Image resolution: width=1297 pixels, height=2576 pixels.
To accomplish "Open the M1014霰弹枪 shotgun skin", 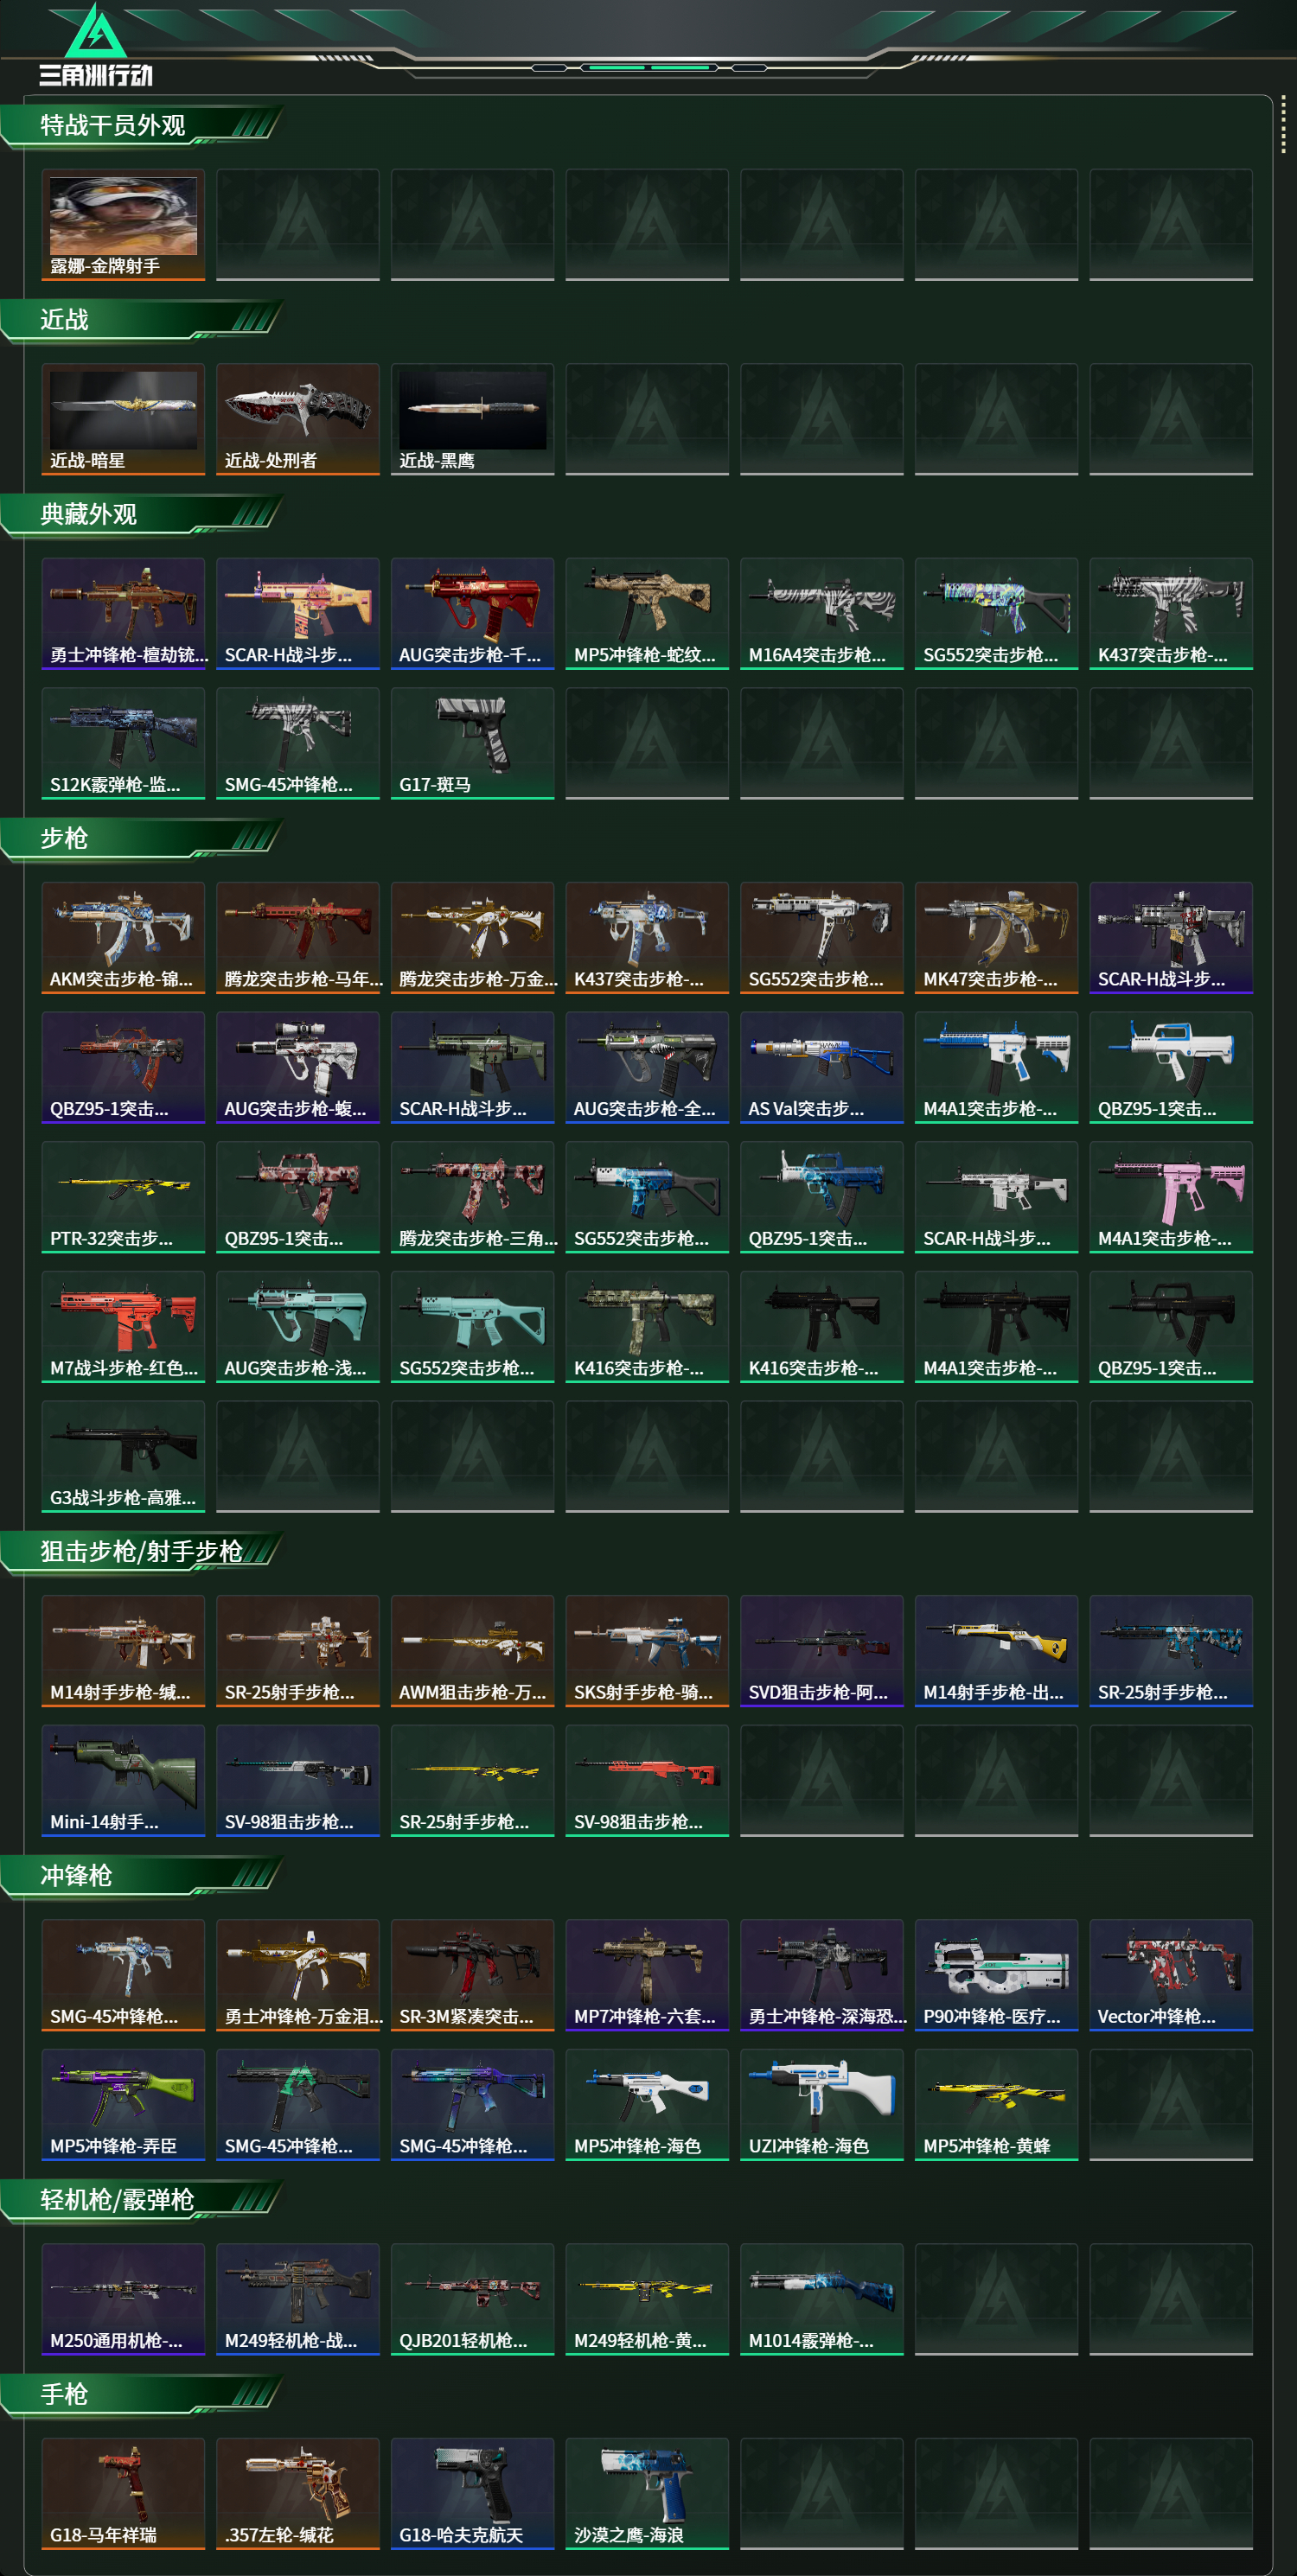I will tap(822, 2299).
